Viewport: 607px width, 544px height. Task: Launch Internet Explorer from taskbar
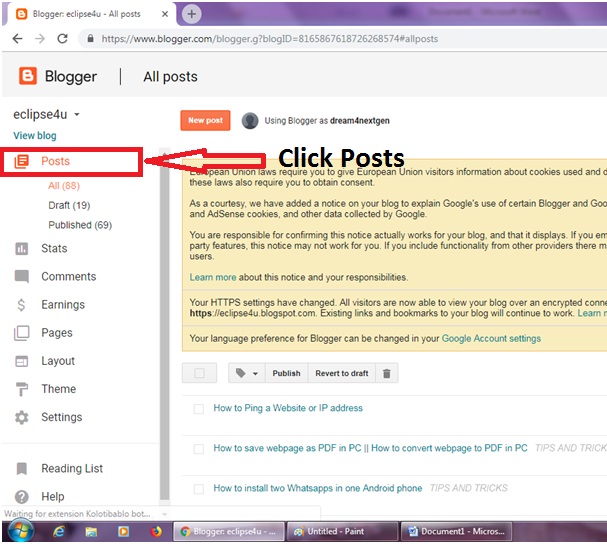[x=59, y=532]
